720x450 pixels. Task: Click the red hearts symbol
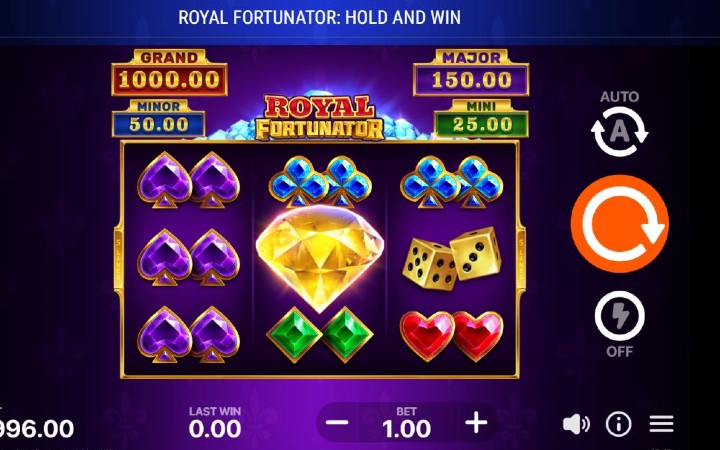451,336
